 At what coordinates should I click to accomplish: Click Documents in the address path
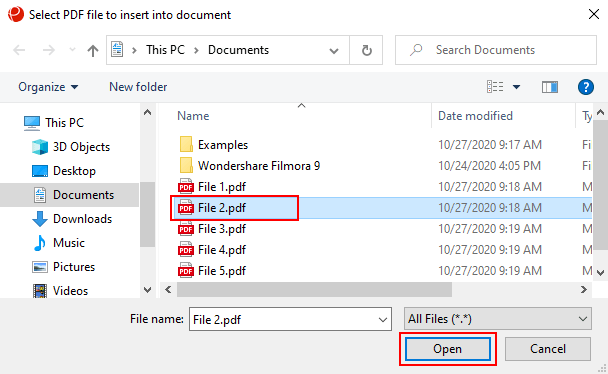238,50
